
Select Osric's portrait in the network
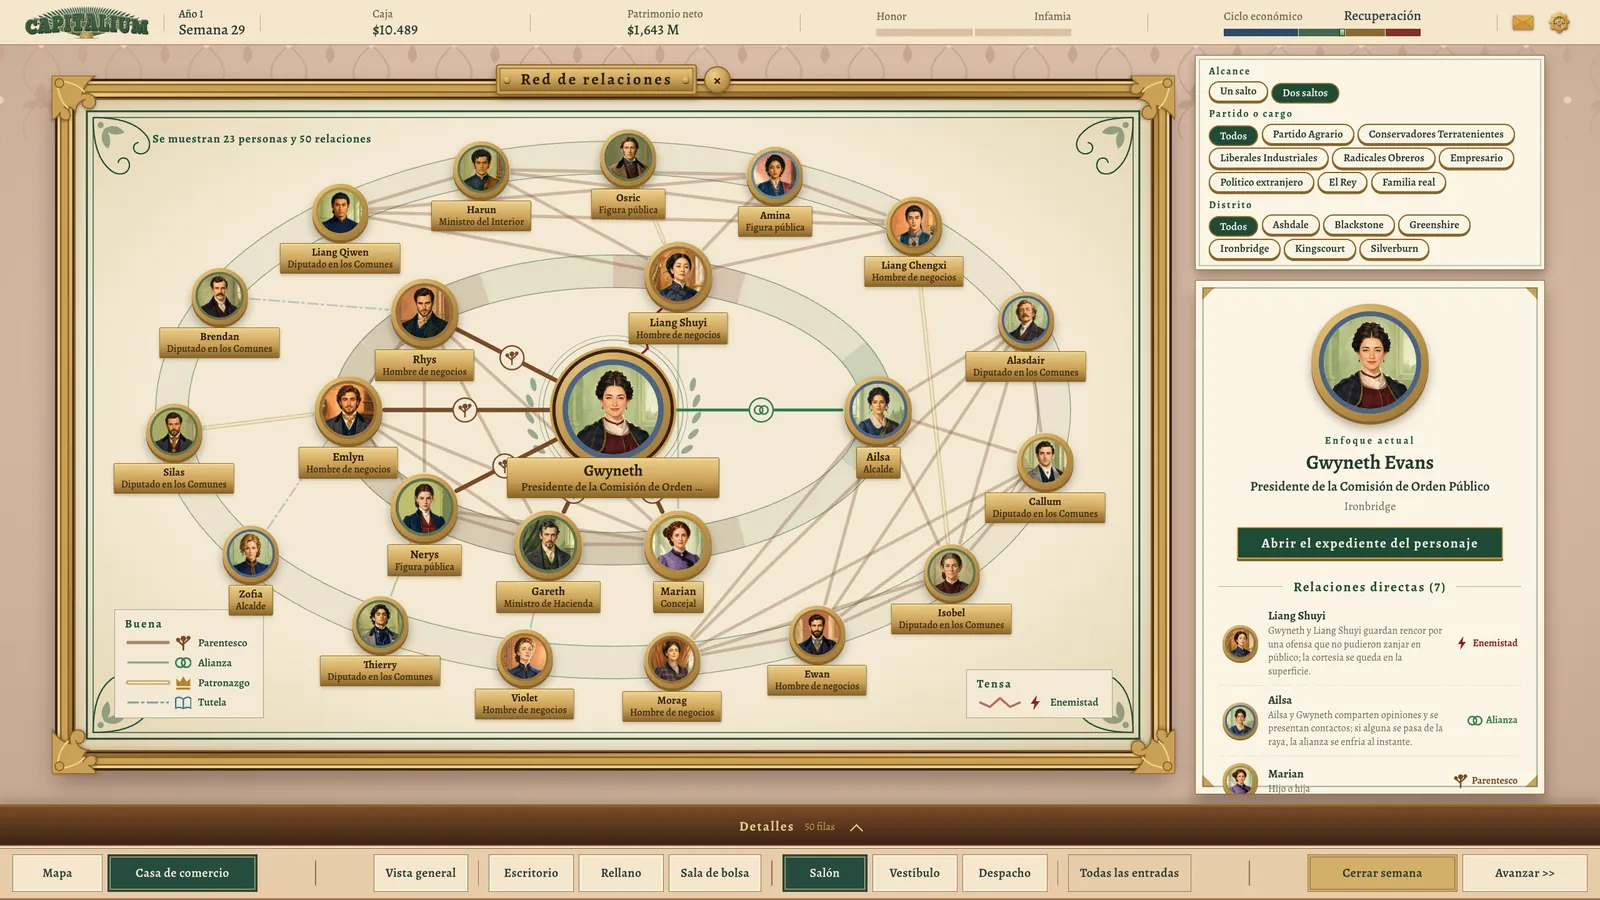tap(628, 159)
